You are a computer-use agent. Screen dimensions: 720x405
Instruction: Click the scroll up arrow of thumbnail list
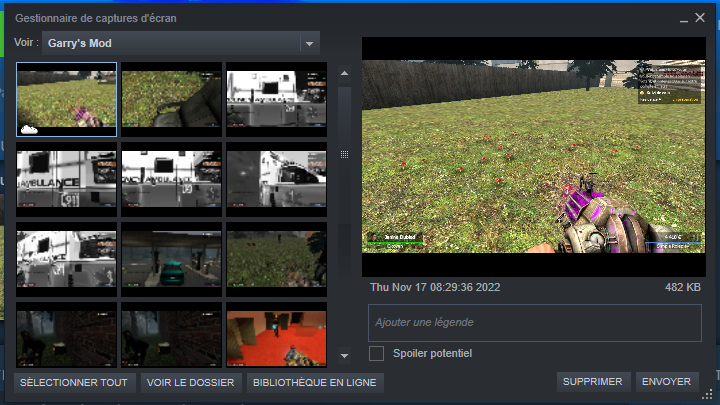click(344, 73)
